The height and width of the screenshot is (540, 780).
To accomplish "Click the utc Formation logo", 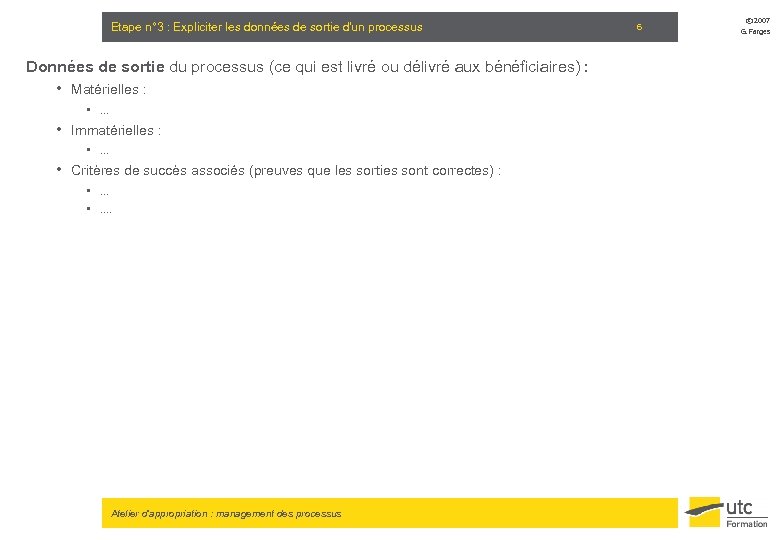I will (x=726, y=512).
